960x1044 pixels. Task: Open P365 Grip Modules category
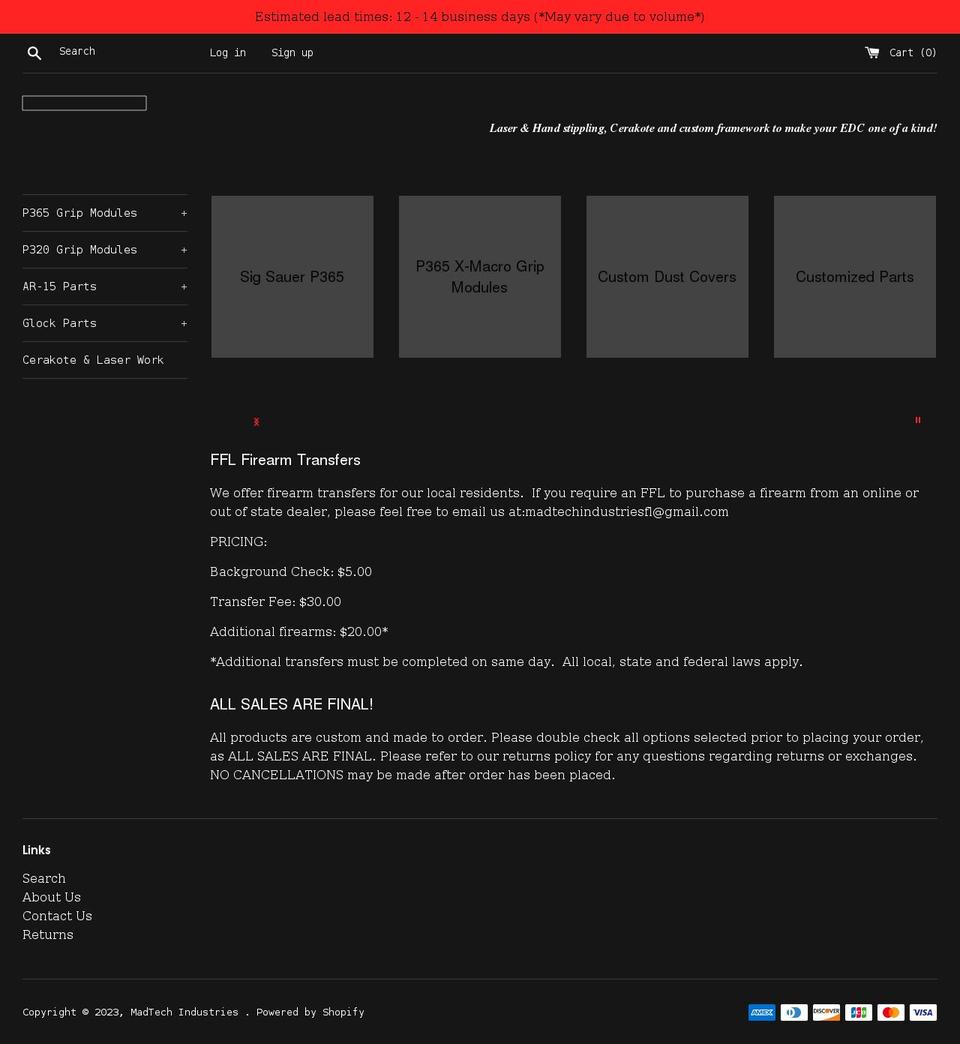80,213
